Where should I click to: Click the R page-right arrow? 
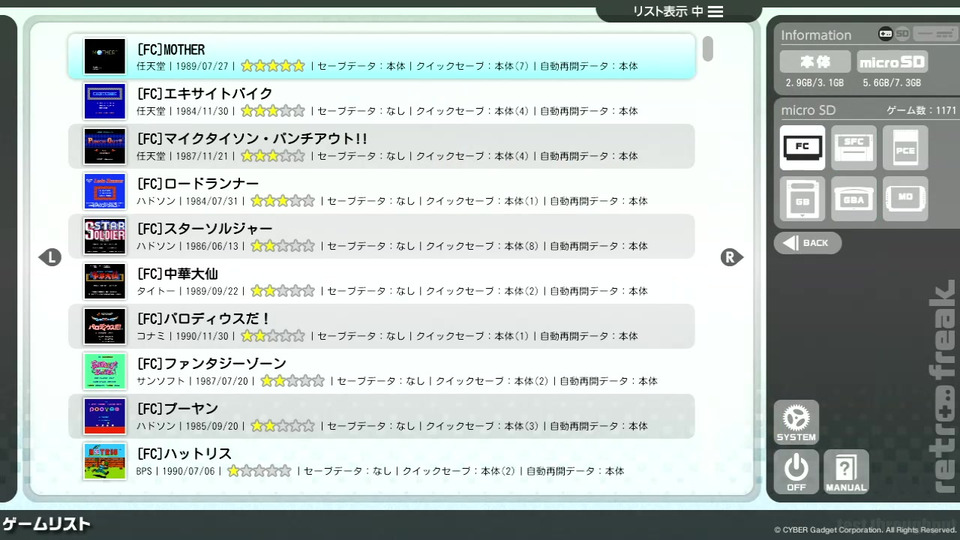[731, 257]
